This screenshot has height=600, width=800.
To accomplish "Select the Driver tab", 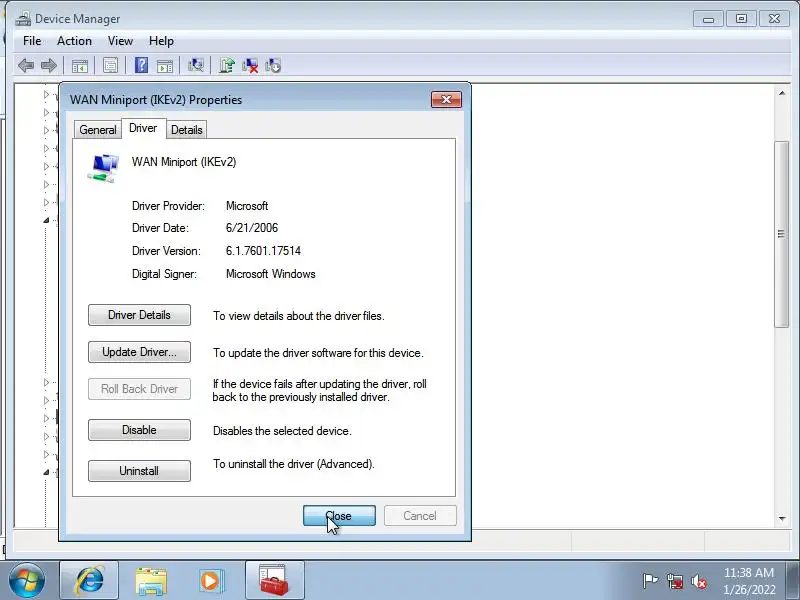I will click(143, 128).
